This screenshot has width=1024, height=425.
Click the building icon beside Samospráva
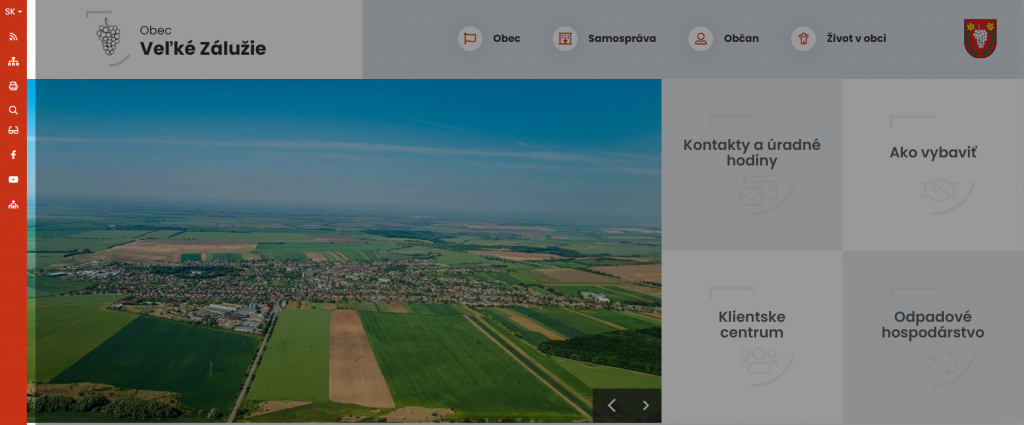point(565,39)
